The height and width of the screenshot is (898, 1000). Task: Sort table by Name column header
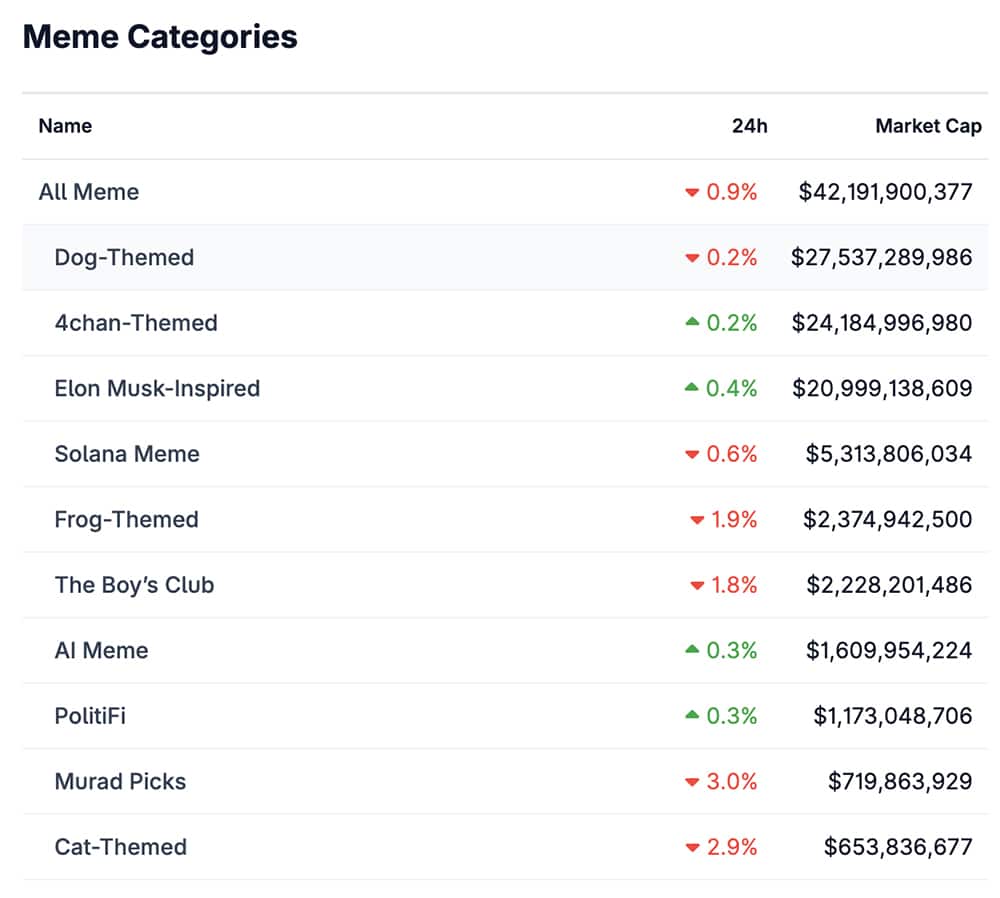(65, 126)
